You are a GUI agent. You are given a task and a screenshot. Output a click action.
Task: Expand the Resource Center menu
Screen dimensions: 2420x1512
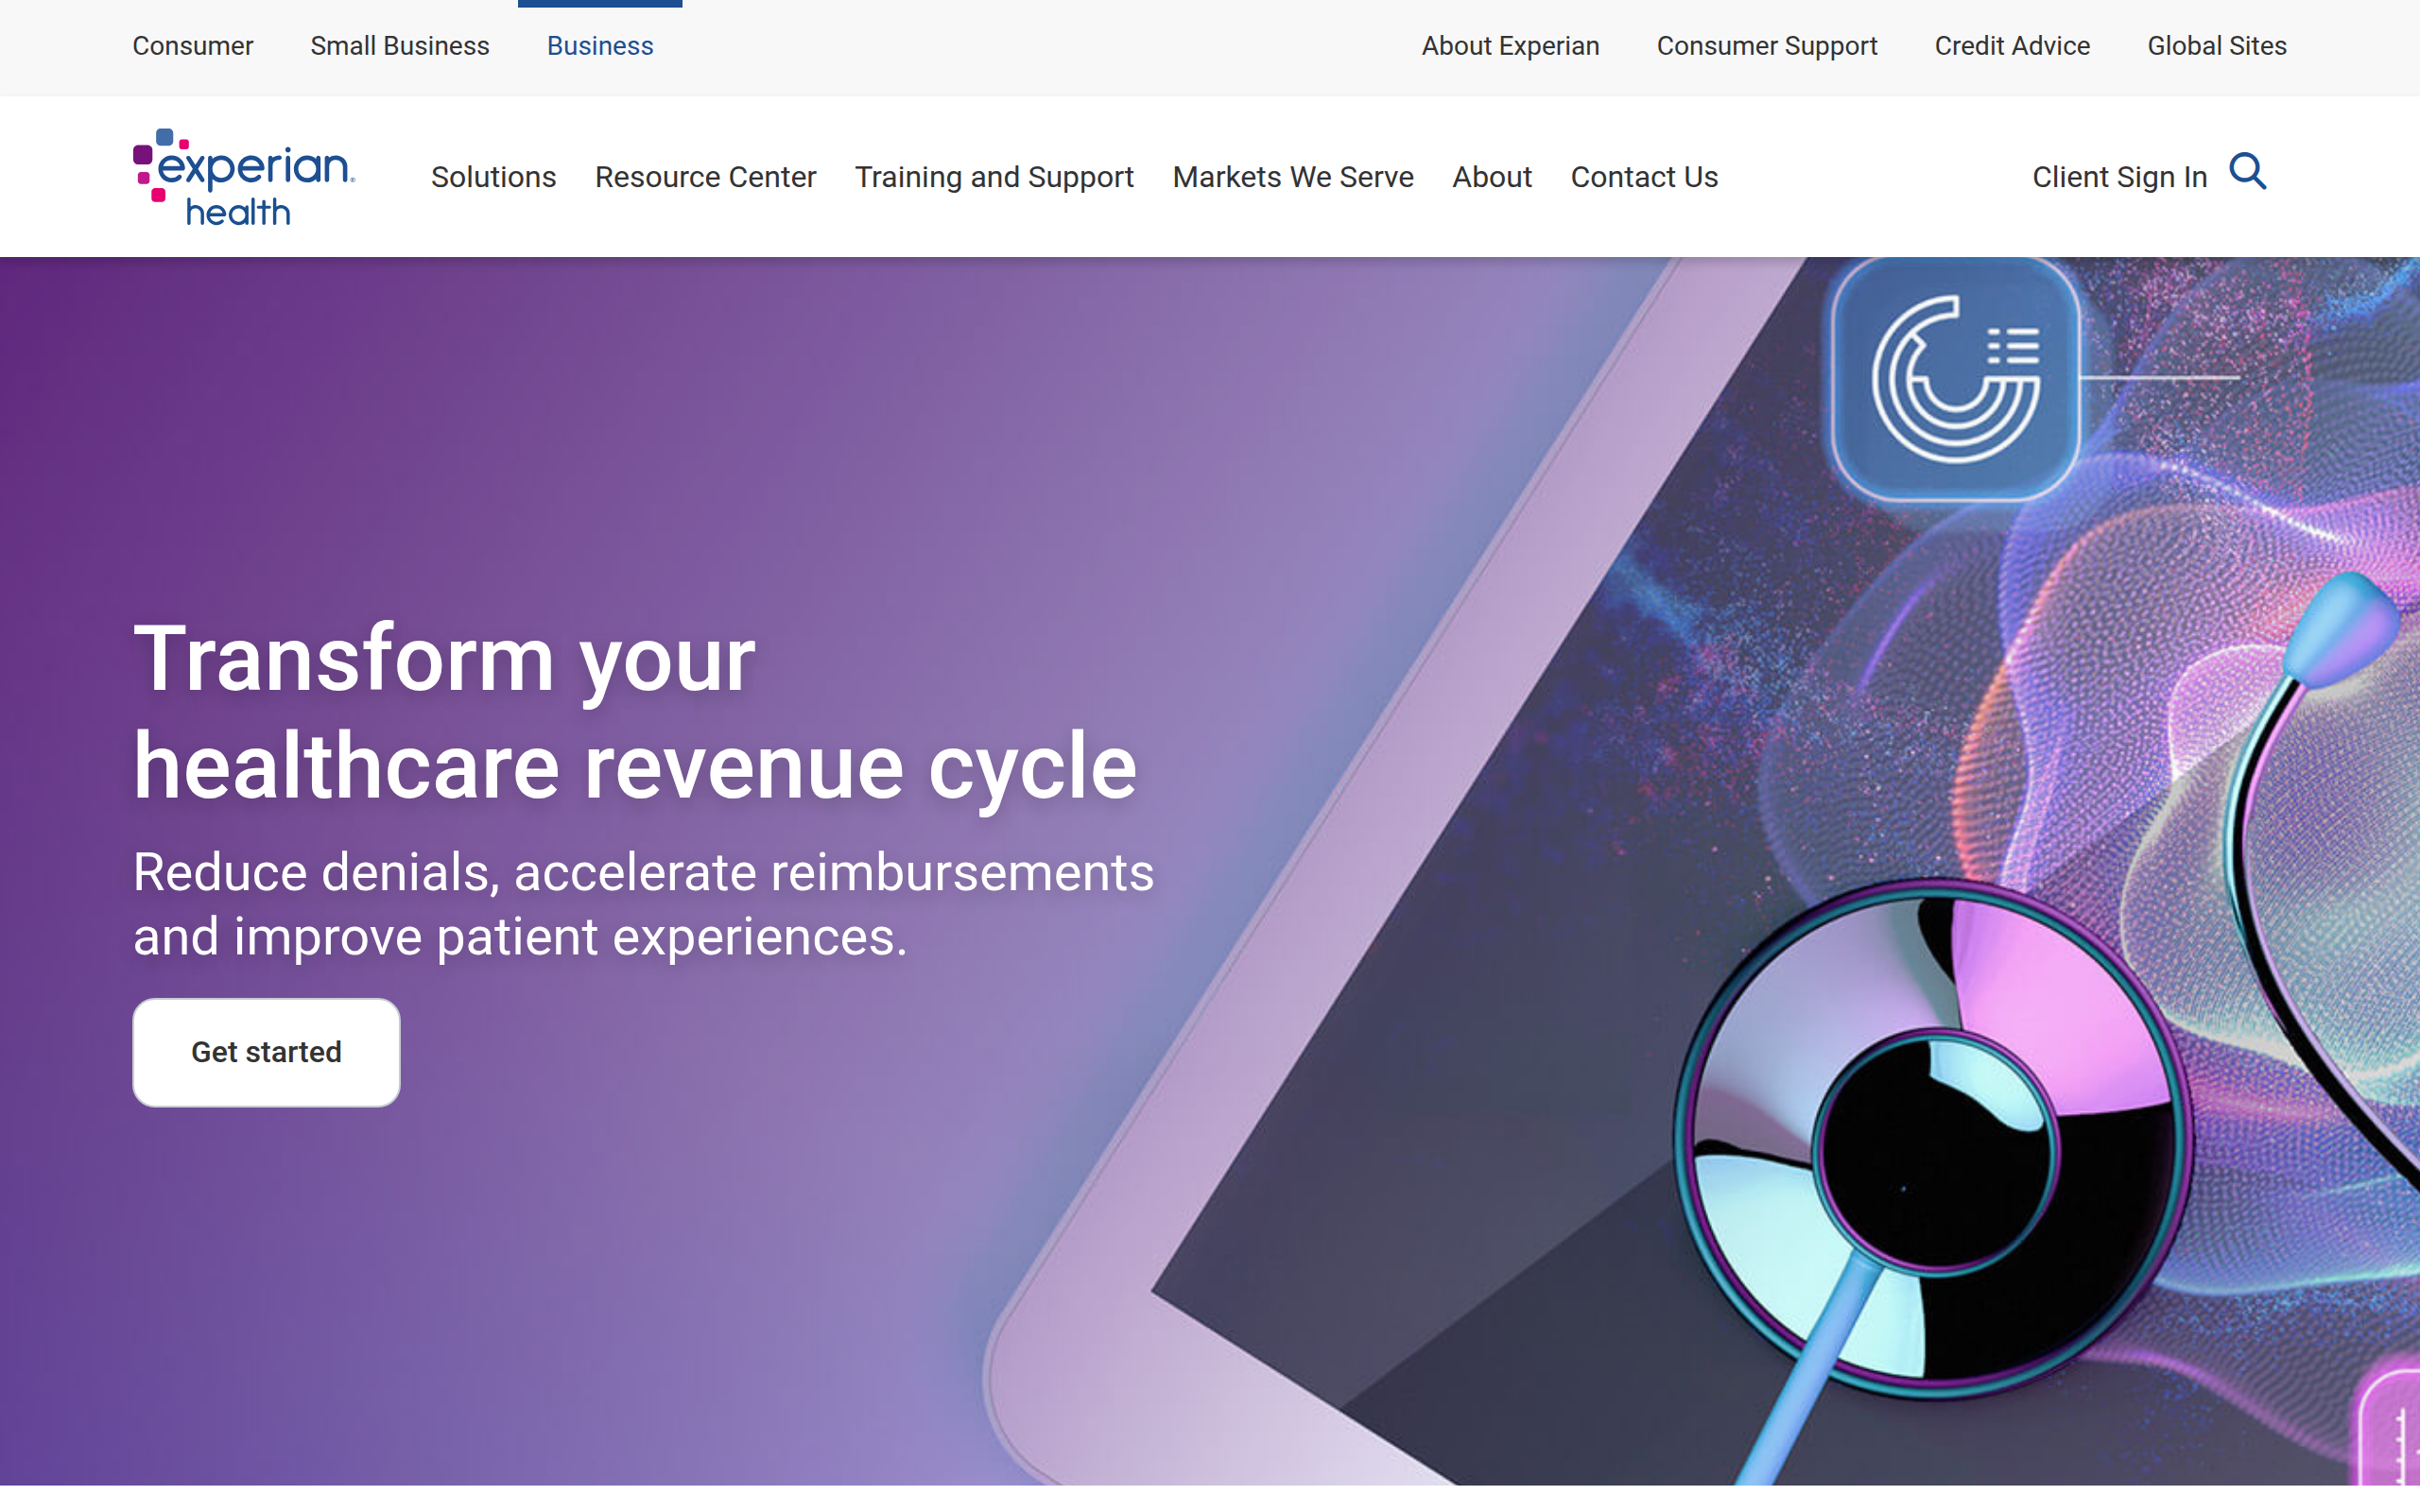click(705, 177)
